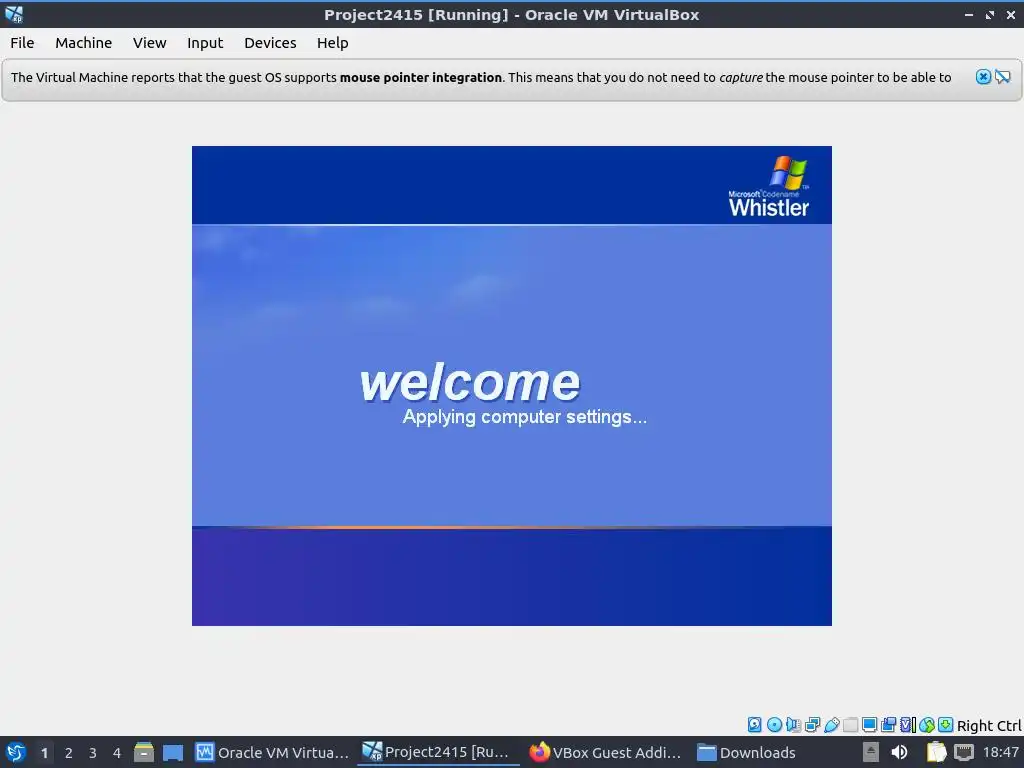Open the Devices menu
The image size is (1024, 768).
[270, 42]
